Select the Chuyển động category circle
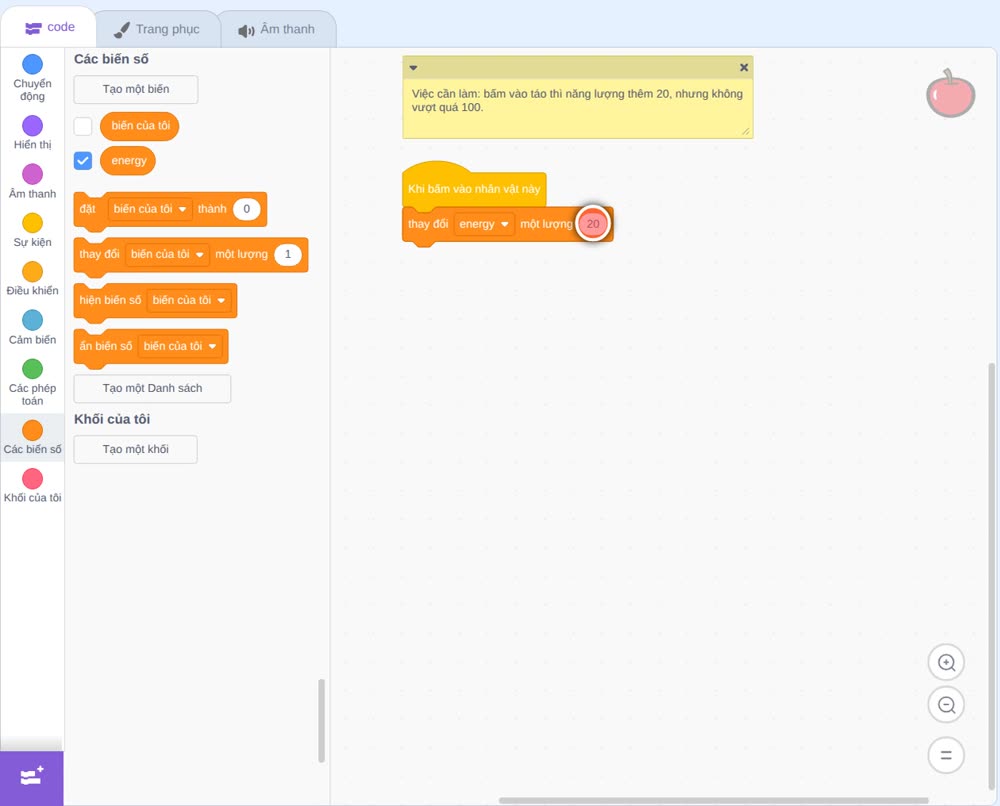 pos(33,64)
